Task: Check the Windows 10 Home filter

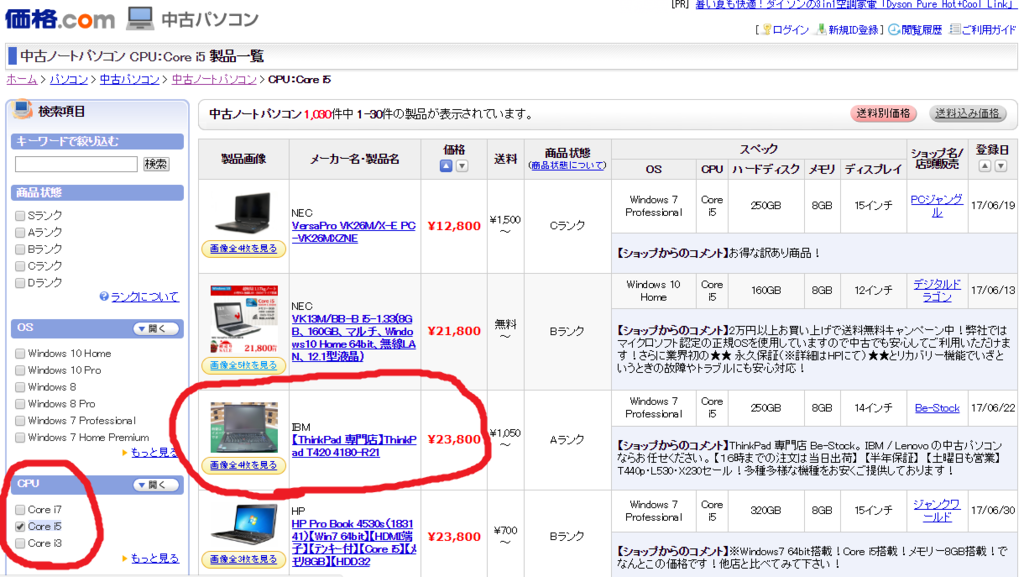Action: [21, 353]
